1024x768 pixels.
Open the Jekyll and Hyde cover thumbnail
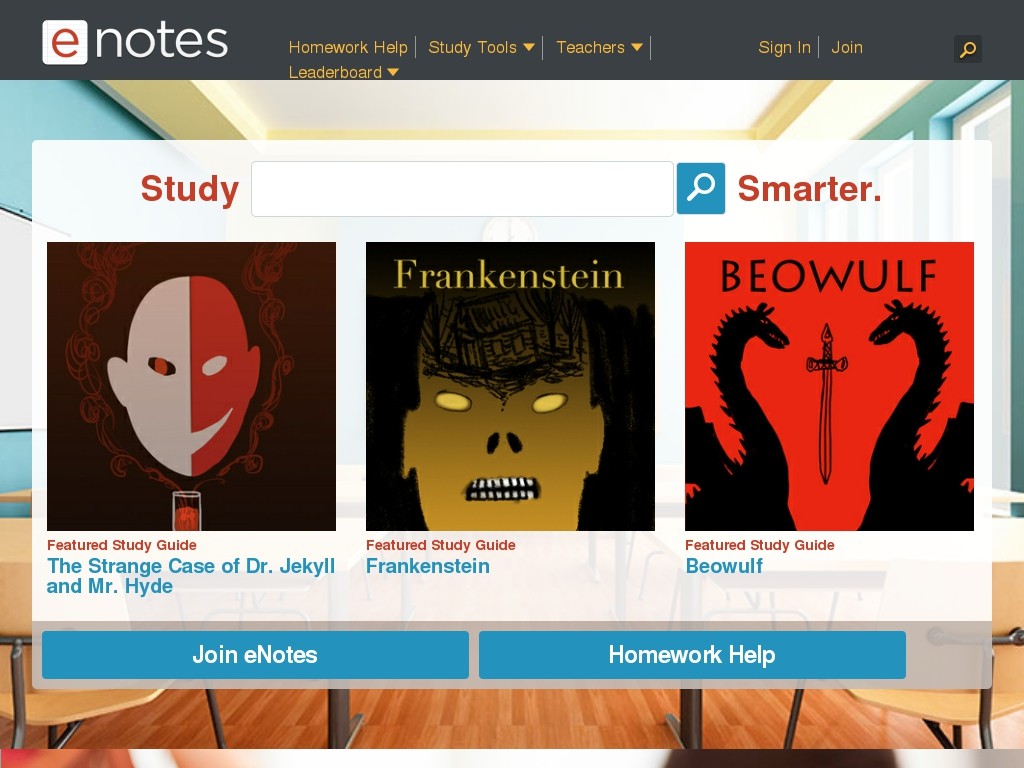pyautogui.click(x=191, y=387)
